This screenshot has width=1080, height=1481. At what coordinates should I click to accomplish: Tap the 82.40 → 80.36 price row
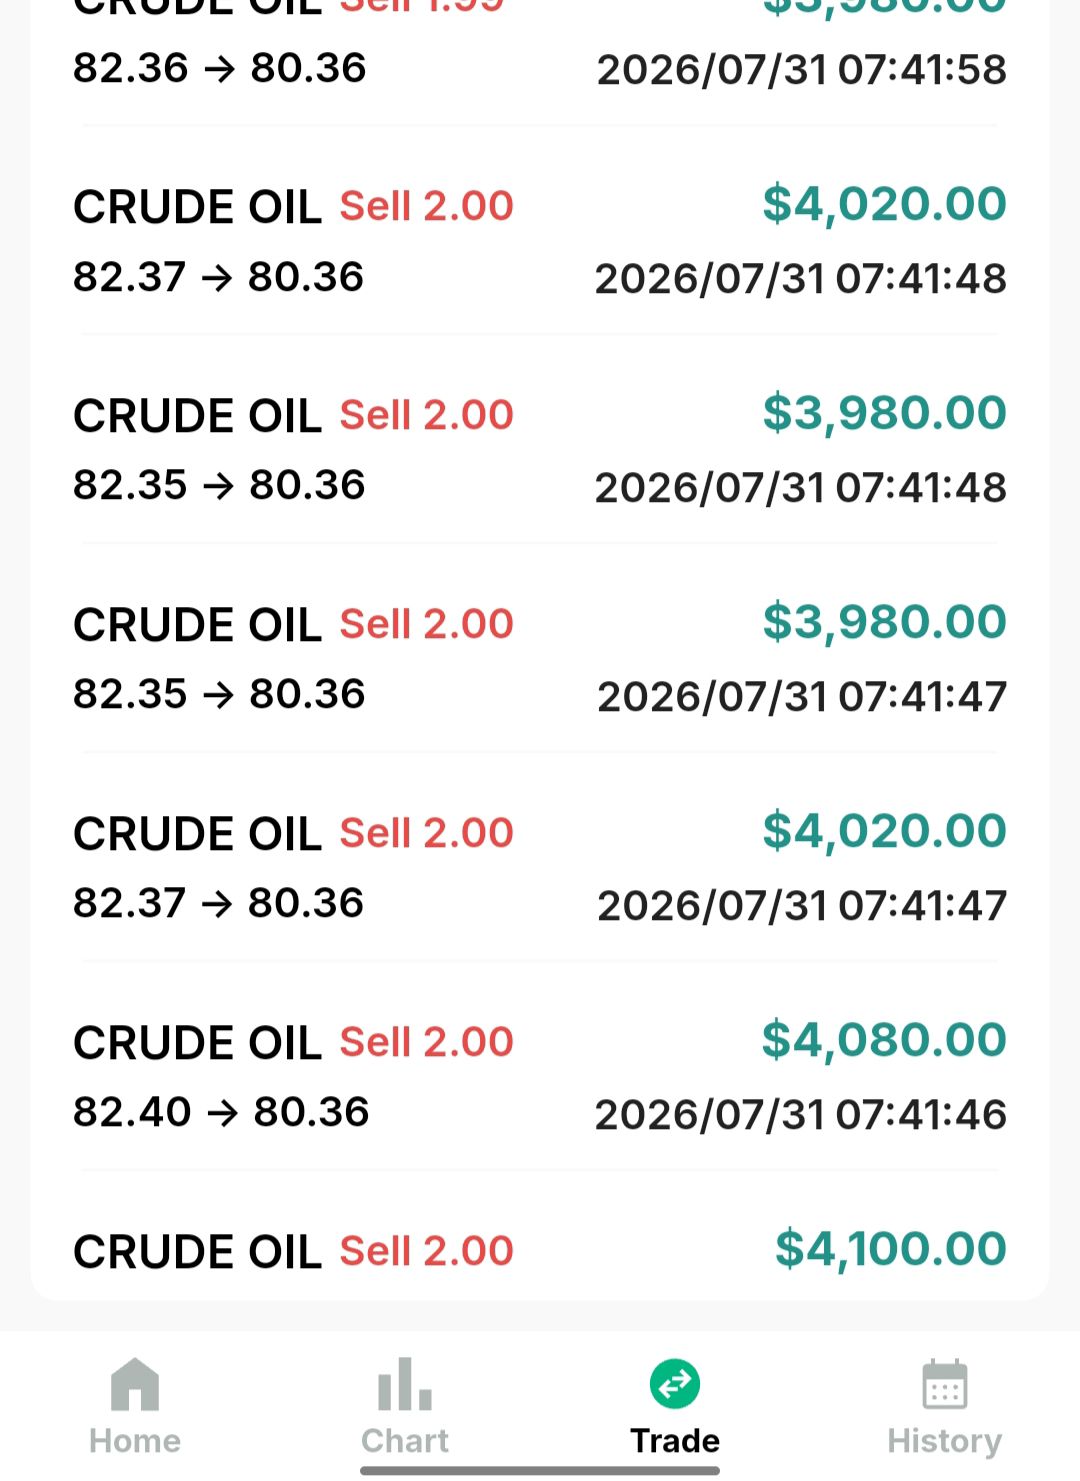click(221, 1112)
